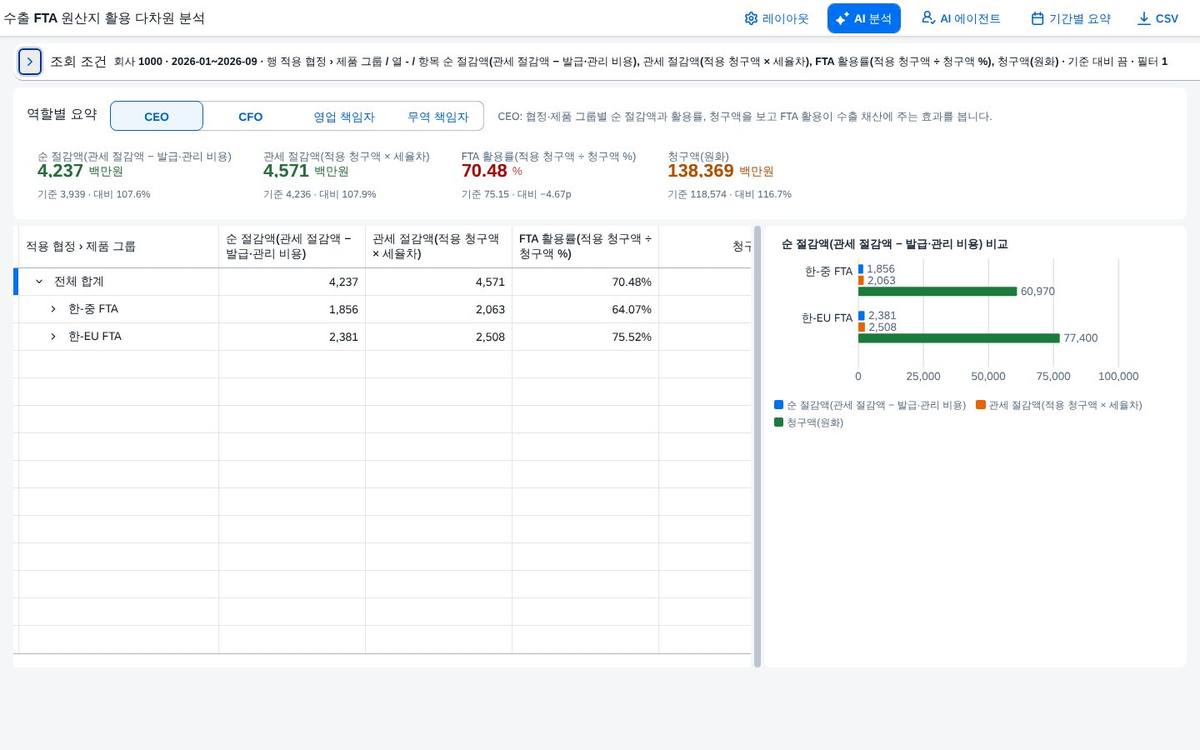
Task: Click the 순 절감액 column header
Action: click(292, 246)
